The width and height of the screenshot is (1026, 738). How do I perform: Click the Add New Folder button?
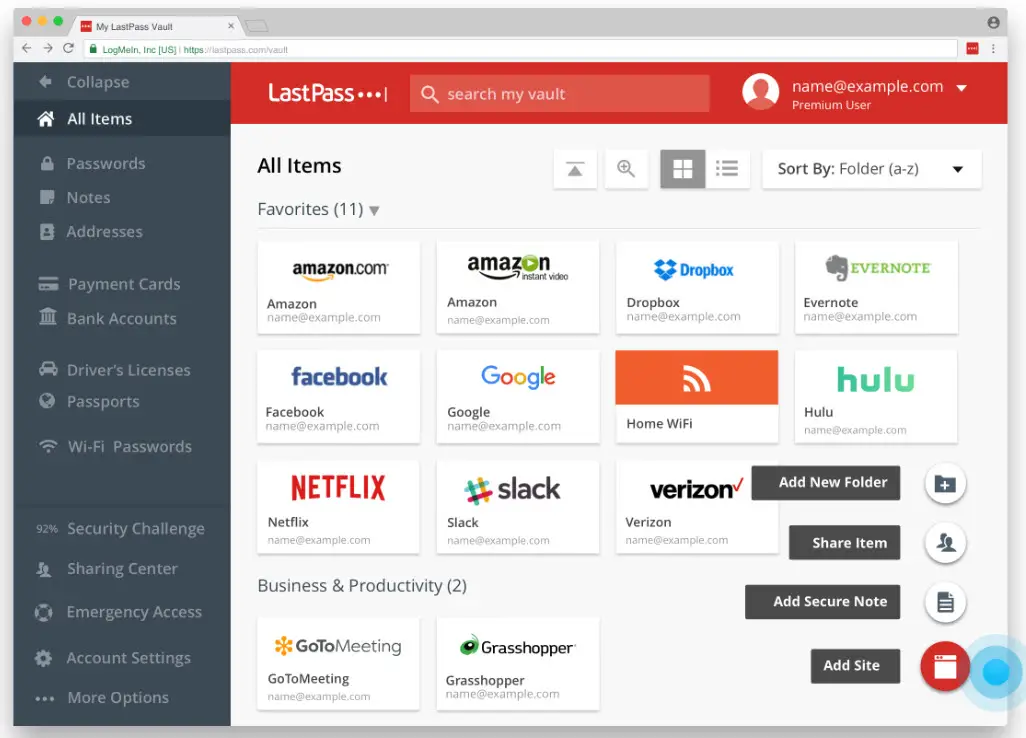pos(826,483)
